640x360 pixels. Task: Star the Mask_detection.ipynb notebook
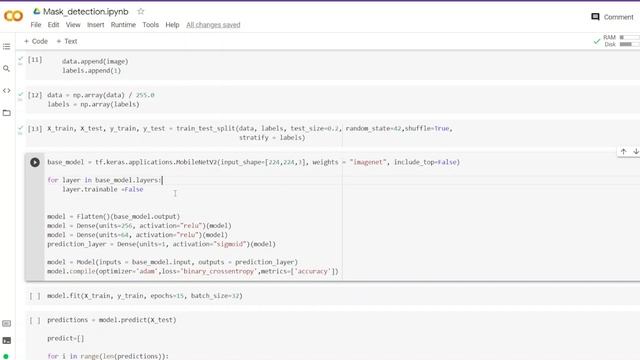point(141,11)
